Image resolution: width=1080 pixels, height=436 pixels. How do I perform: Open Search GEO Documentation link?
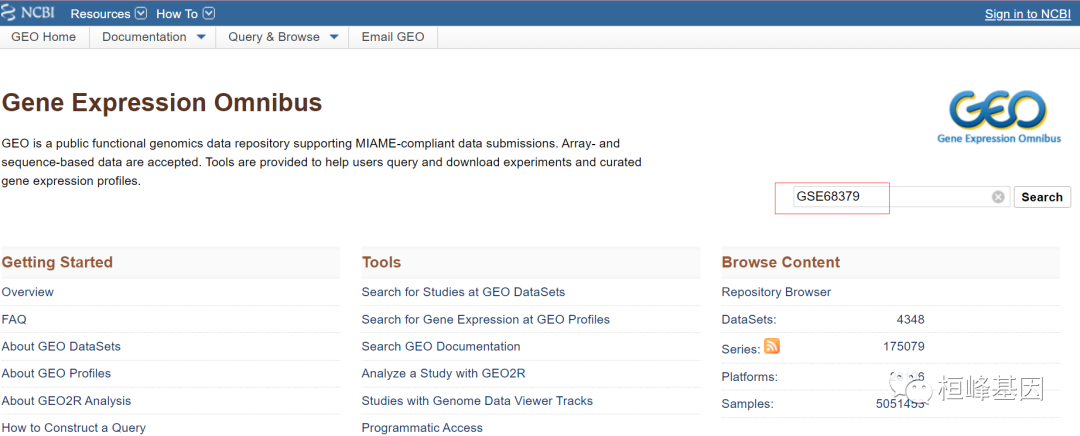point(441,346)
